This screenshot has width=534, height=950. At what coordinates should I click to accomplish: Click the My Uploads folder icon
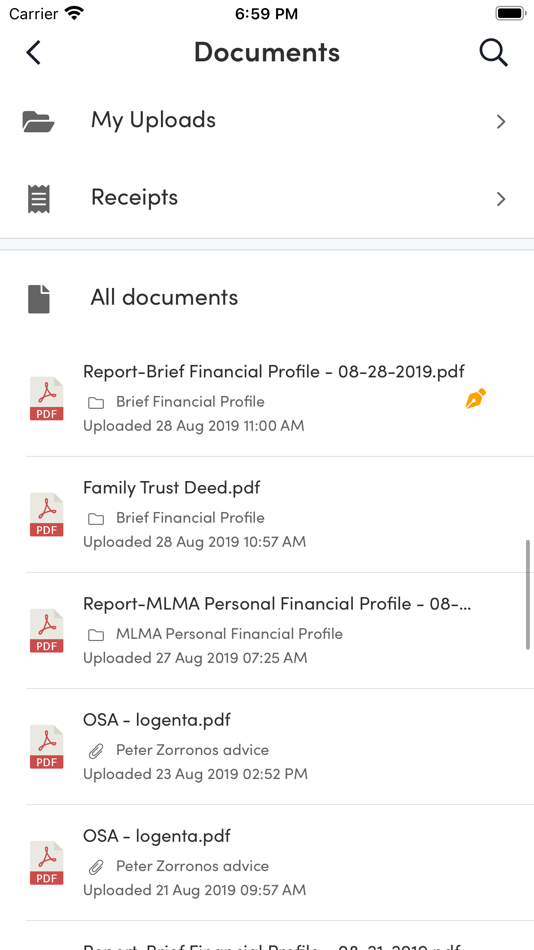coord(38,121)
